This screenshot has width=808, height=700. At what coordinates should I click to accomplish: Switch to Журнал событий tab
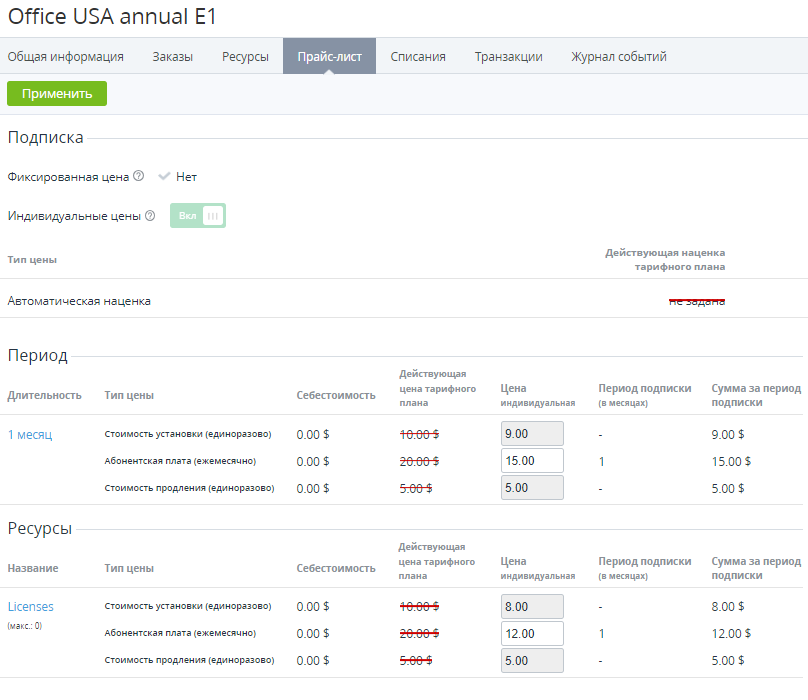coord(619,56)
